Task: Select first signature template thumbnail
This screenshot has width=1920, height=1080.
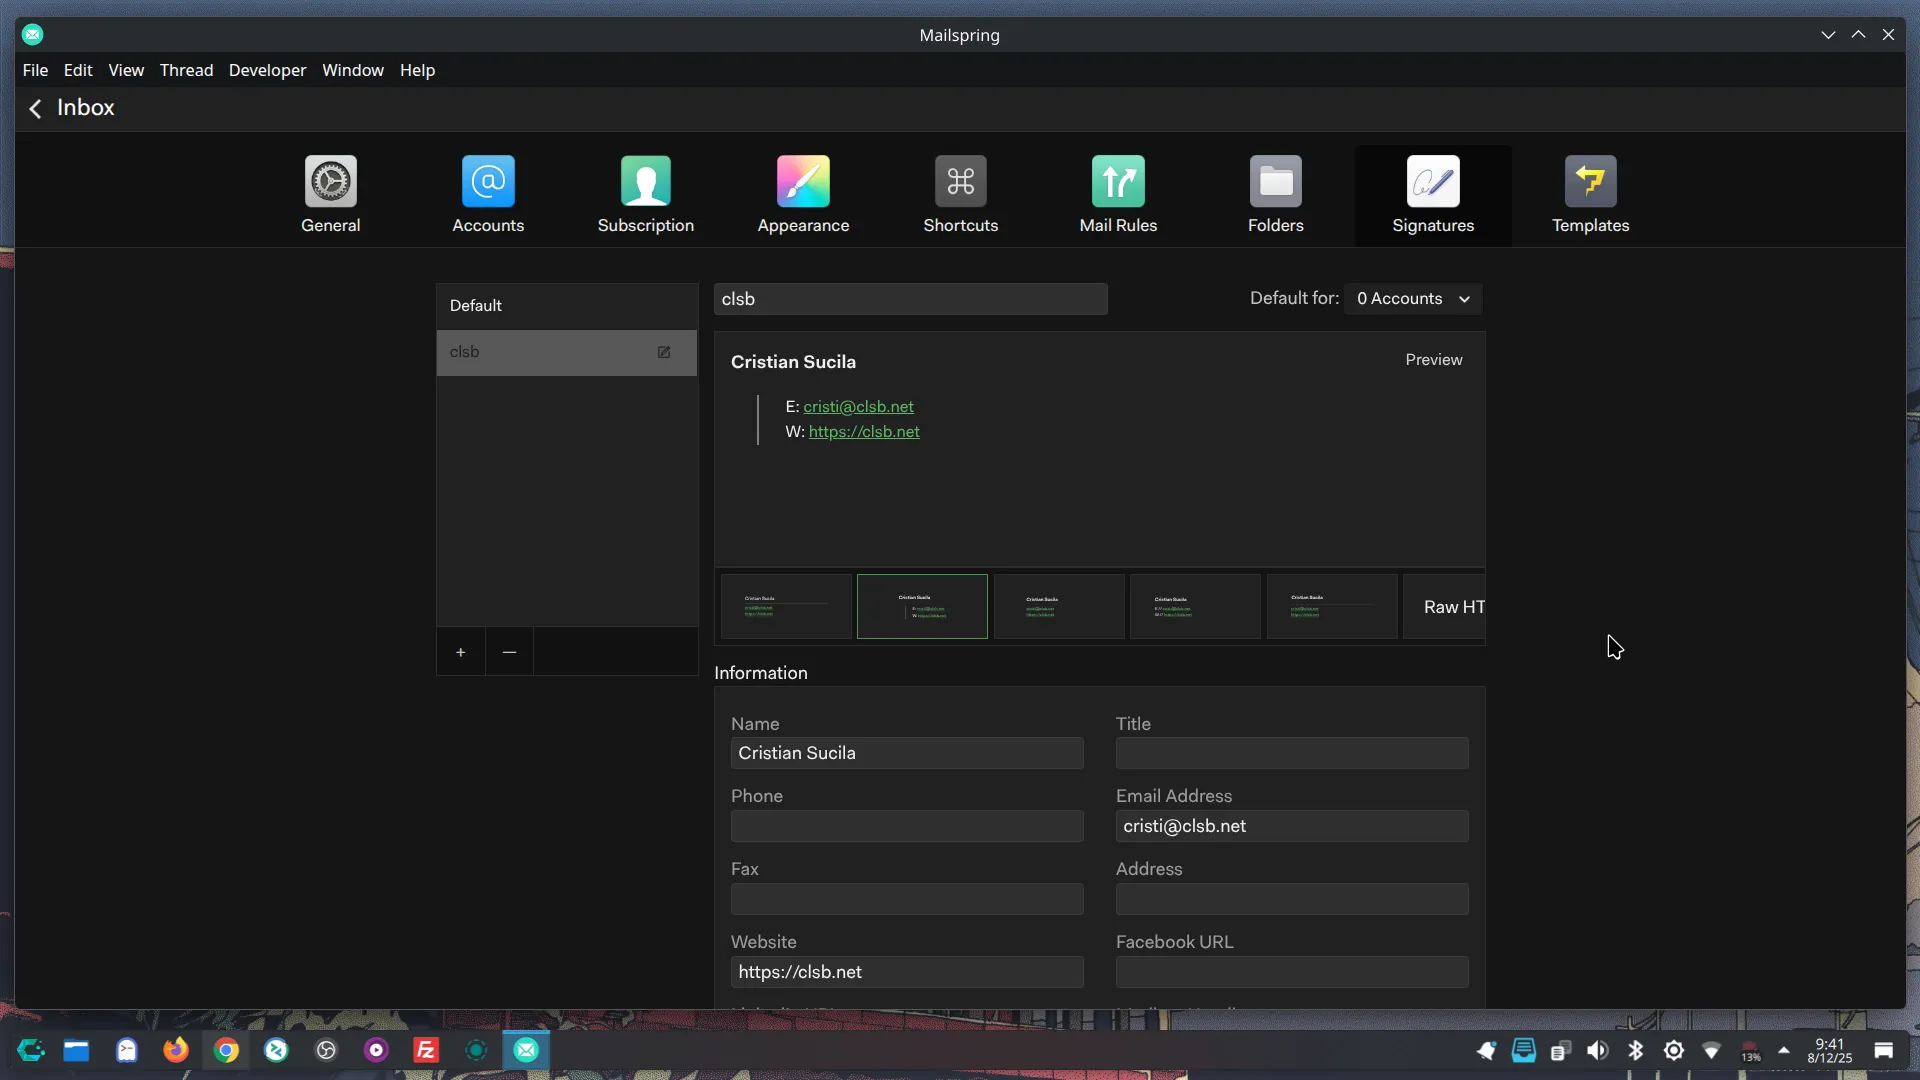Action: pos(786,607)
